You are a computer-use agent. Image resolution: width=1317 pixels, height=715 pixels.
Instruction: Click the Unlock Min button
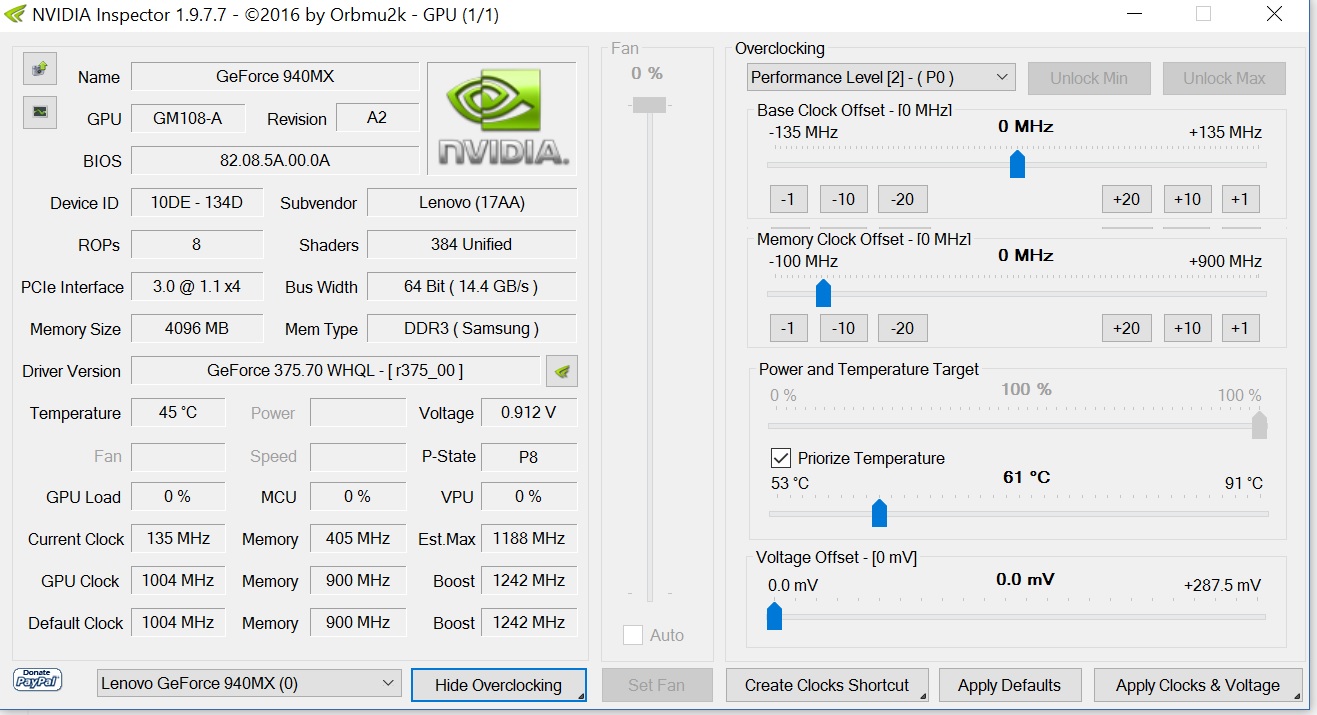pos(1088,78)
